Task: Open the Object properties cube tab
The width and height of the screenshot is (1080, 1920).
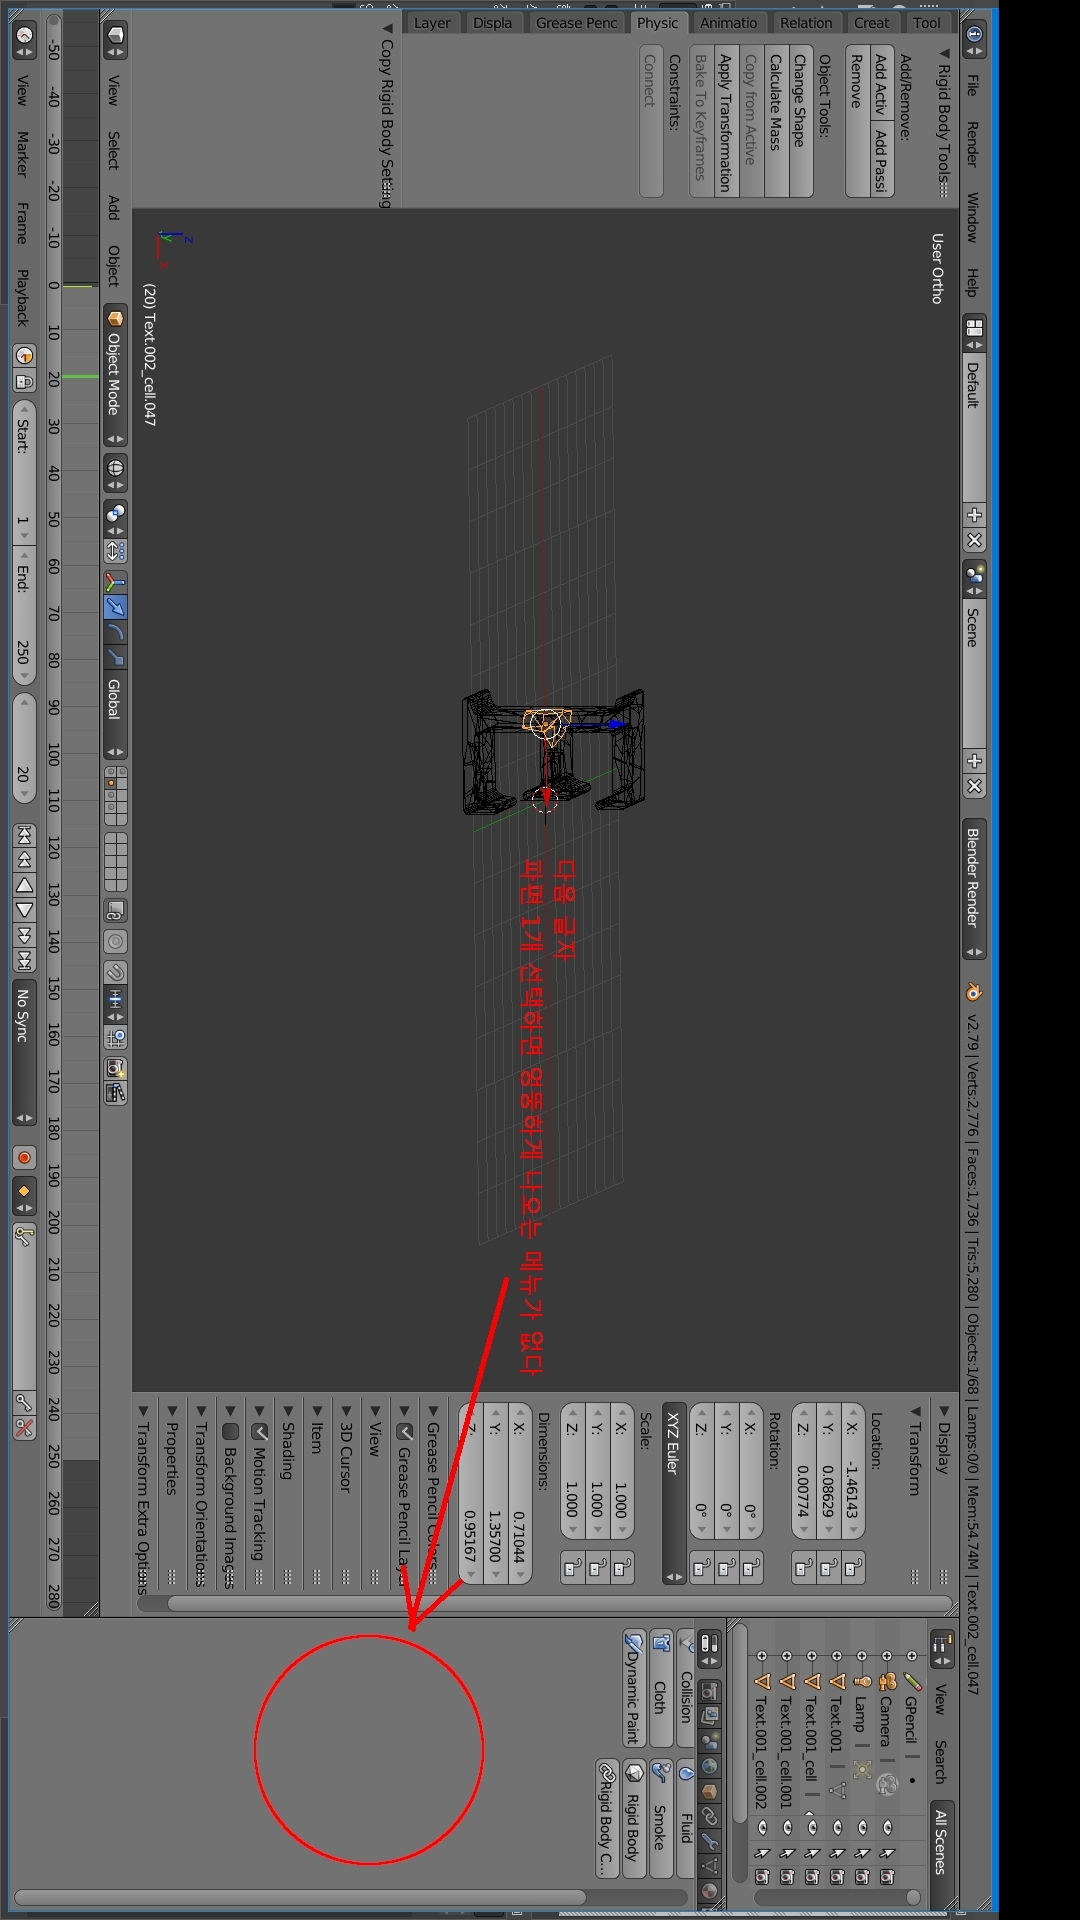Action: tap(710, 1791)
